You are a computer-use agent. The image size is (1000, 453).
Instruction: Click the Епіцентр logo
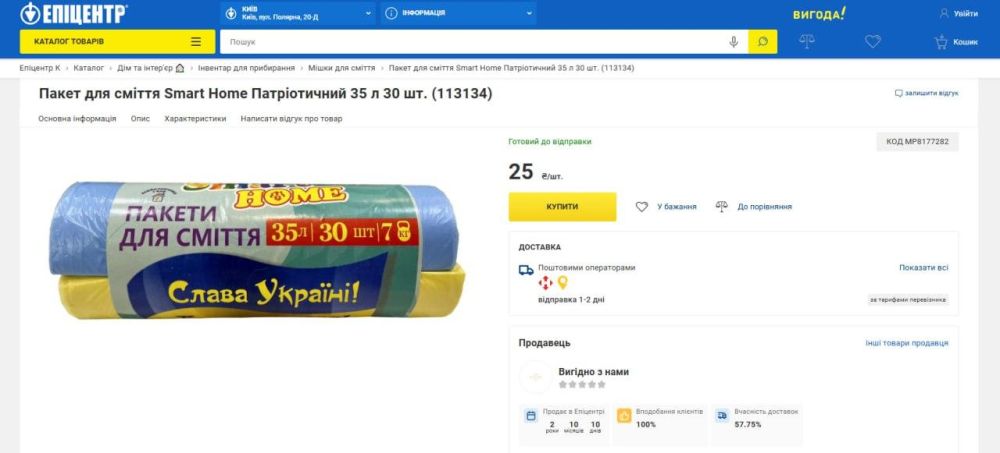74,14
